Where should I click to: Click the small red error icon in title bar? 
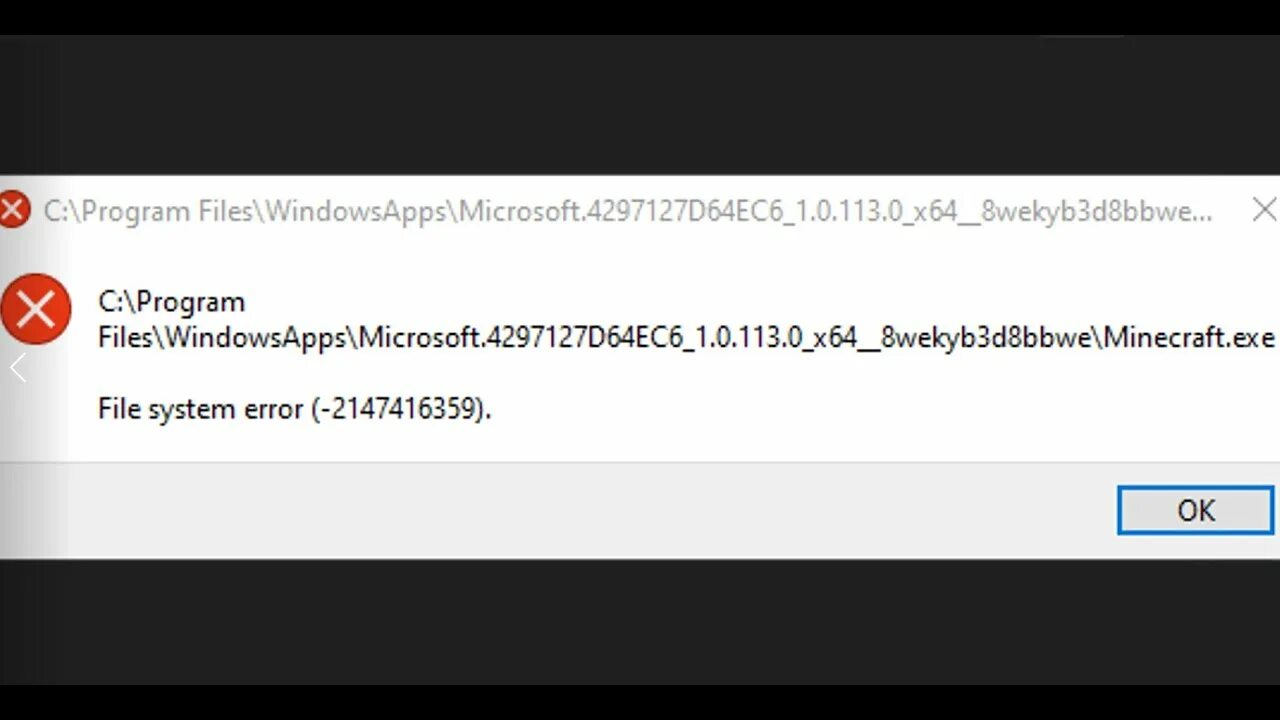[x=14, y=210]
